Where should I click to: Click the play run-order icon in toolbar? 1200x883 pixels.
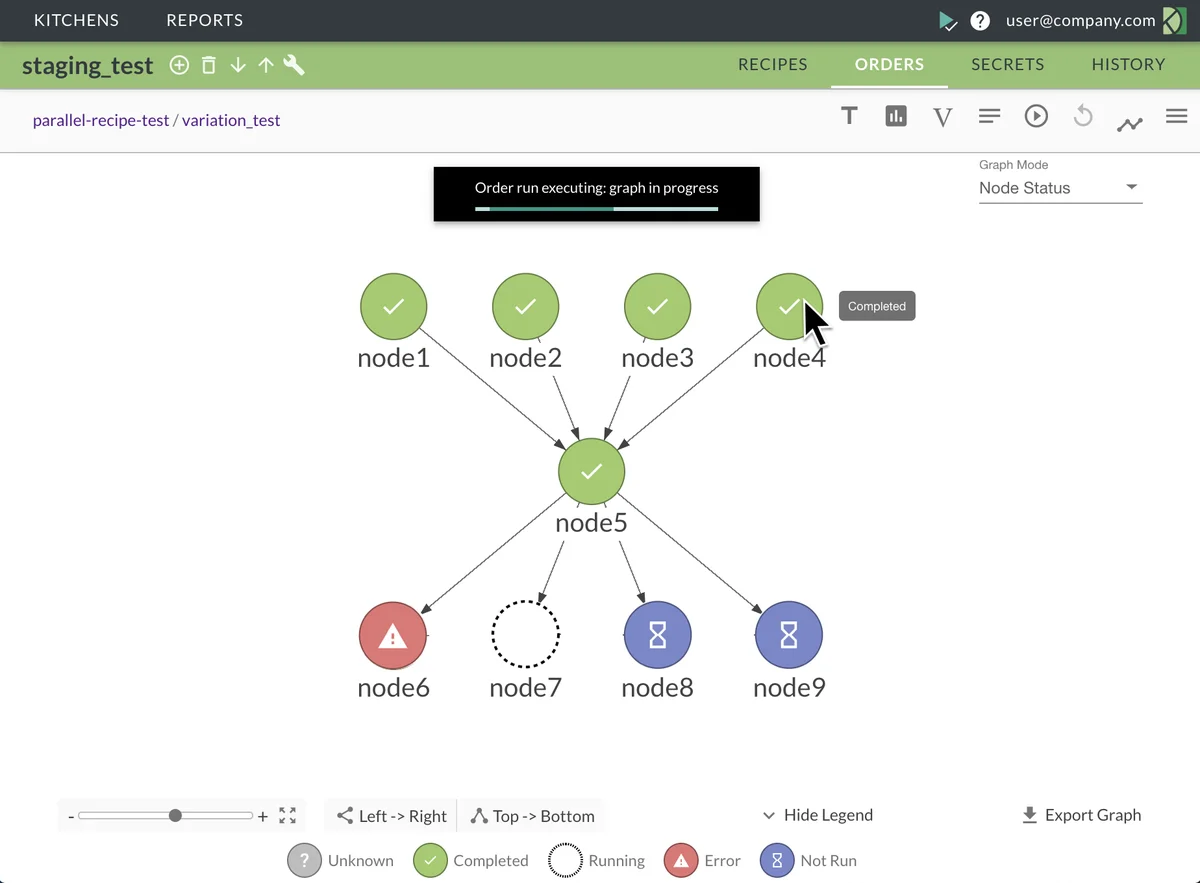(1036, 116)
